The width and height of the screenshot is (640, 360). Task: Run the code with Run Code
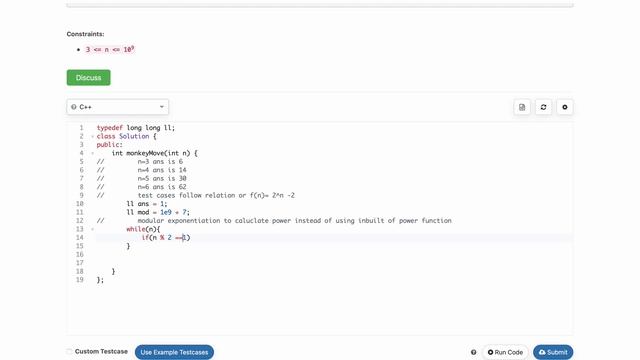pos(505,352)
